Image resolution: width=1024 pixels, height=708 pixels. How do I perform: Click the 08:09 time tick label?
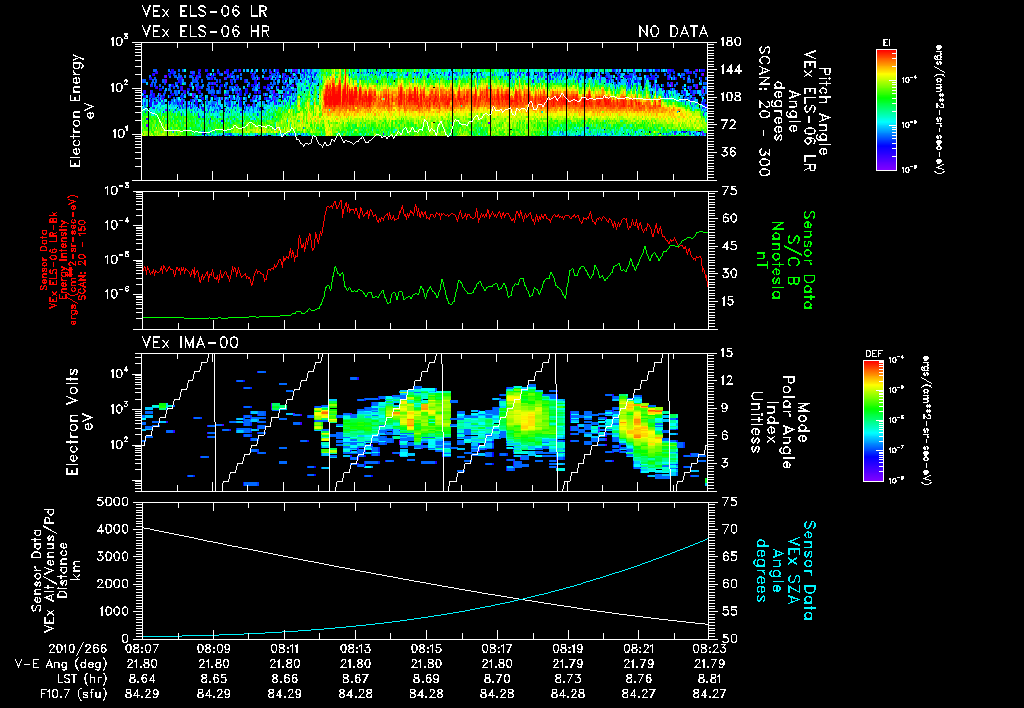(213, 649)
